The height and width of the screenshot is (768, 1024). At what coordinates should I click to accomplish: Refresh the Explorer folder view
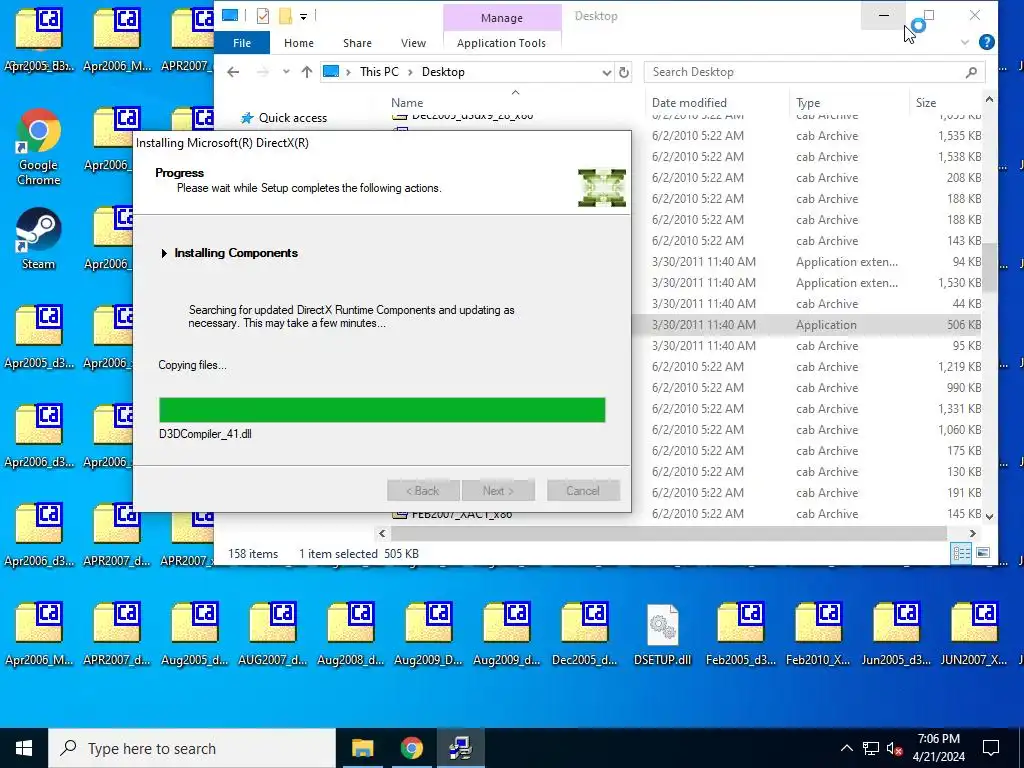[x=624, y=72]
